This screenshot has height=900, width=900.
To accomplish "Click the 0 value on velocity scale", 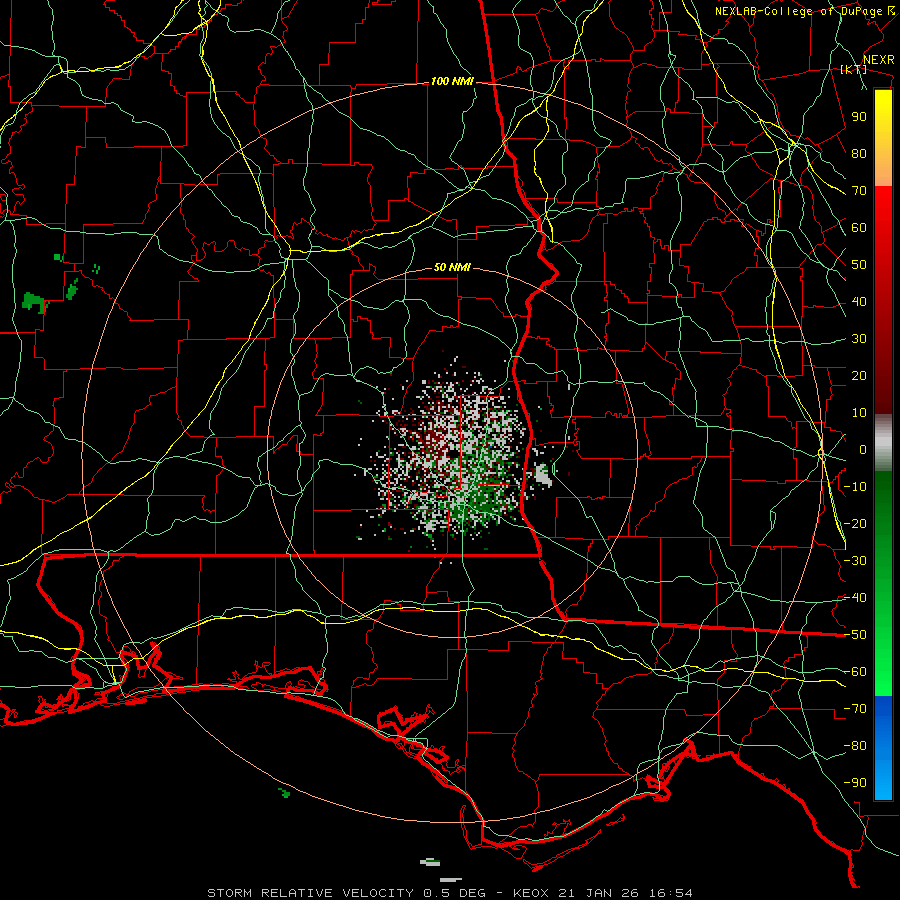I will (863, 449).
